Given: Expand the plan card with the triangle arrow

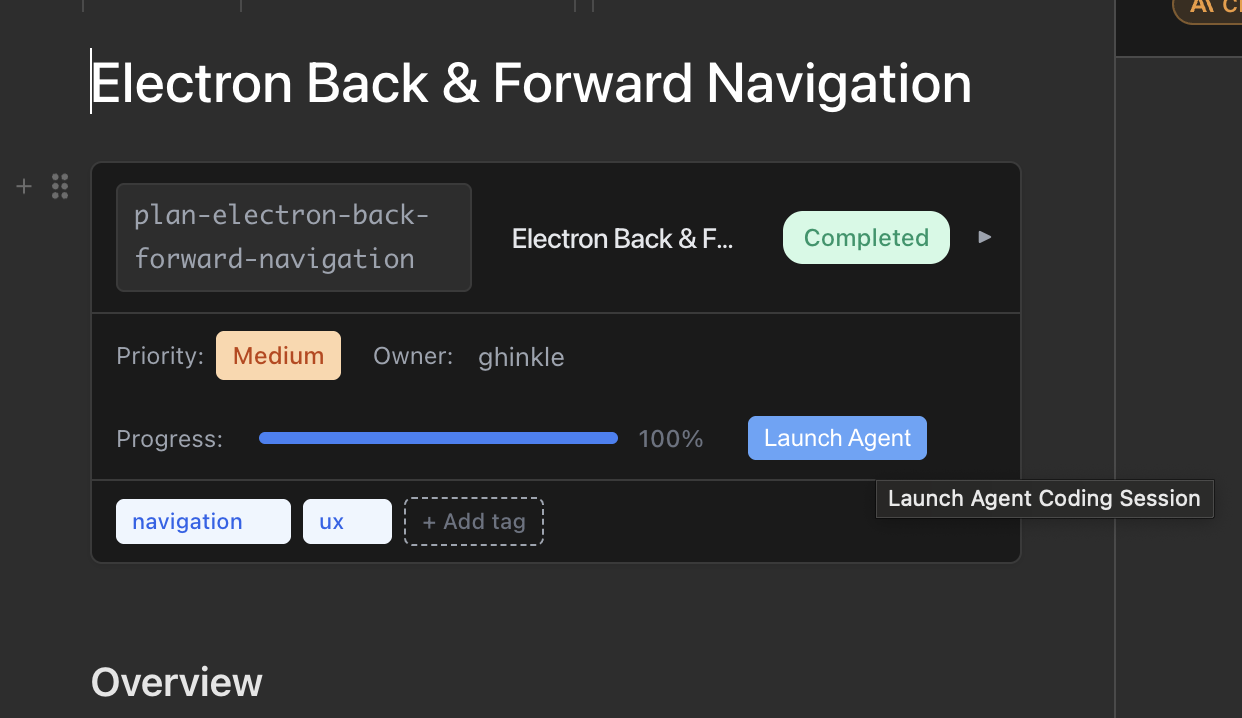Looking at the screenshot, I should 985,237.
